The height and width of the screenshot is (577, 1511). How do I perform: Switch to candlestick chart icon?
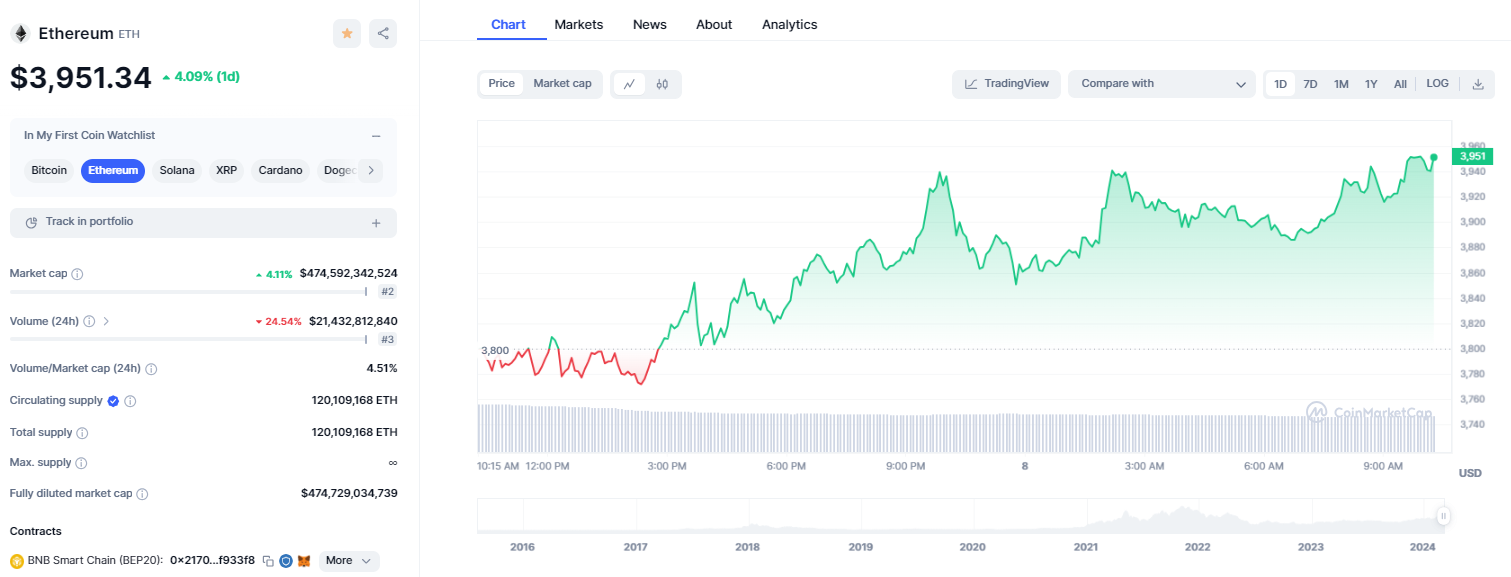[662, 84]
